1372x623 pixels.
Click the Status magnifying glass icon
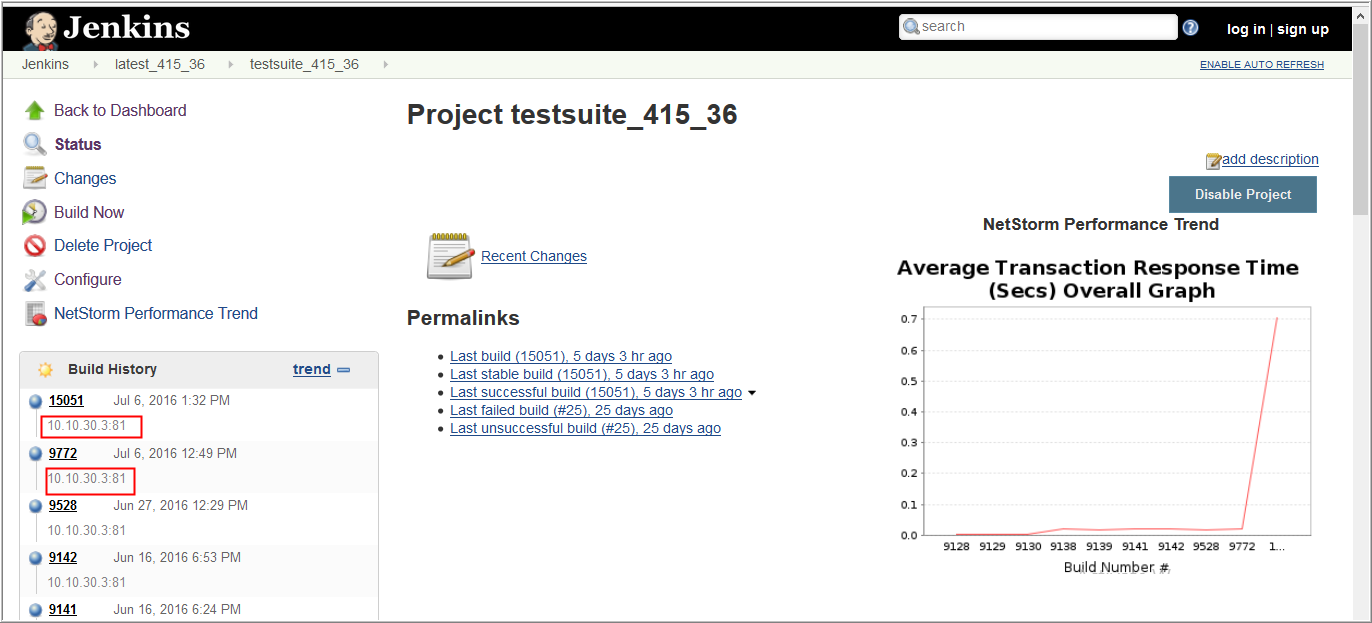(35, 144)
